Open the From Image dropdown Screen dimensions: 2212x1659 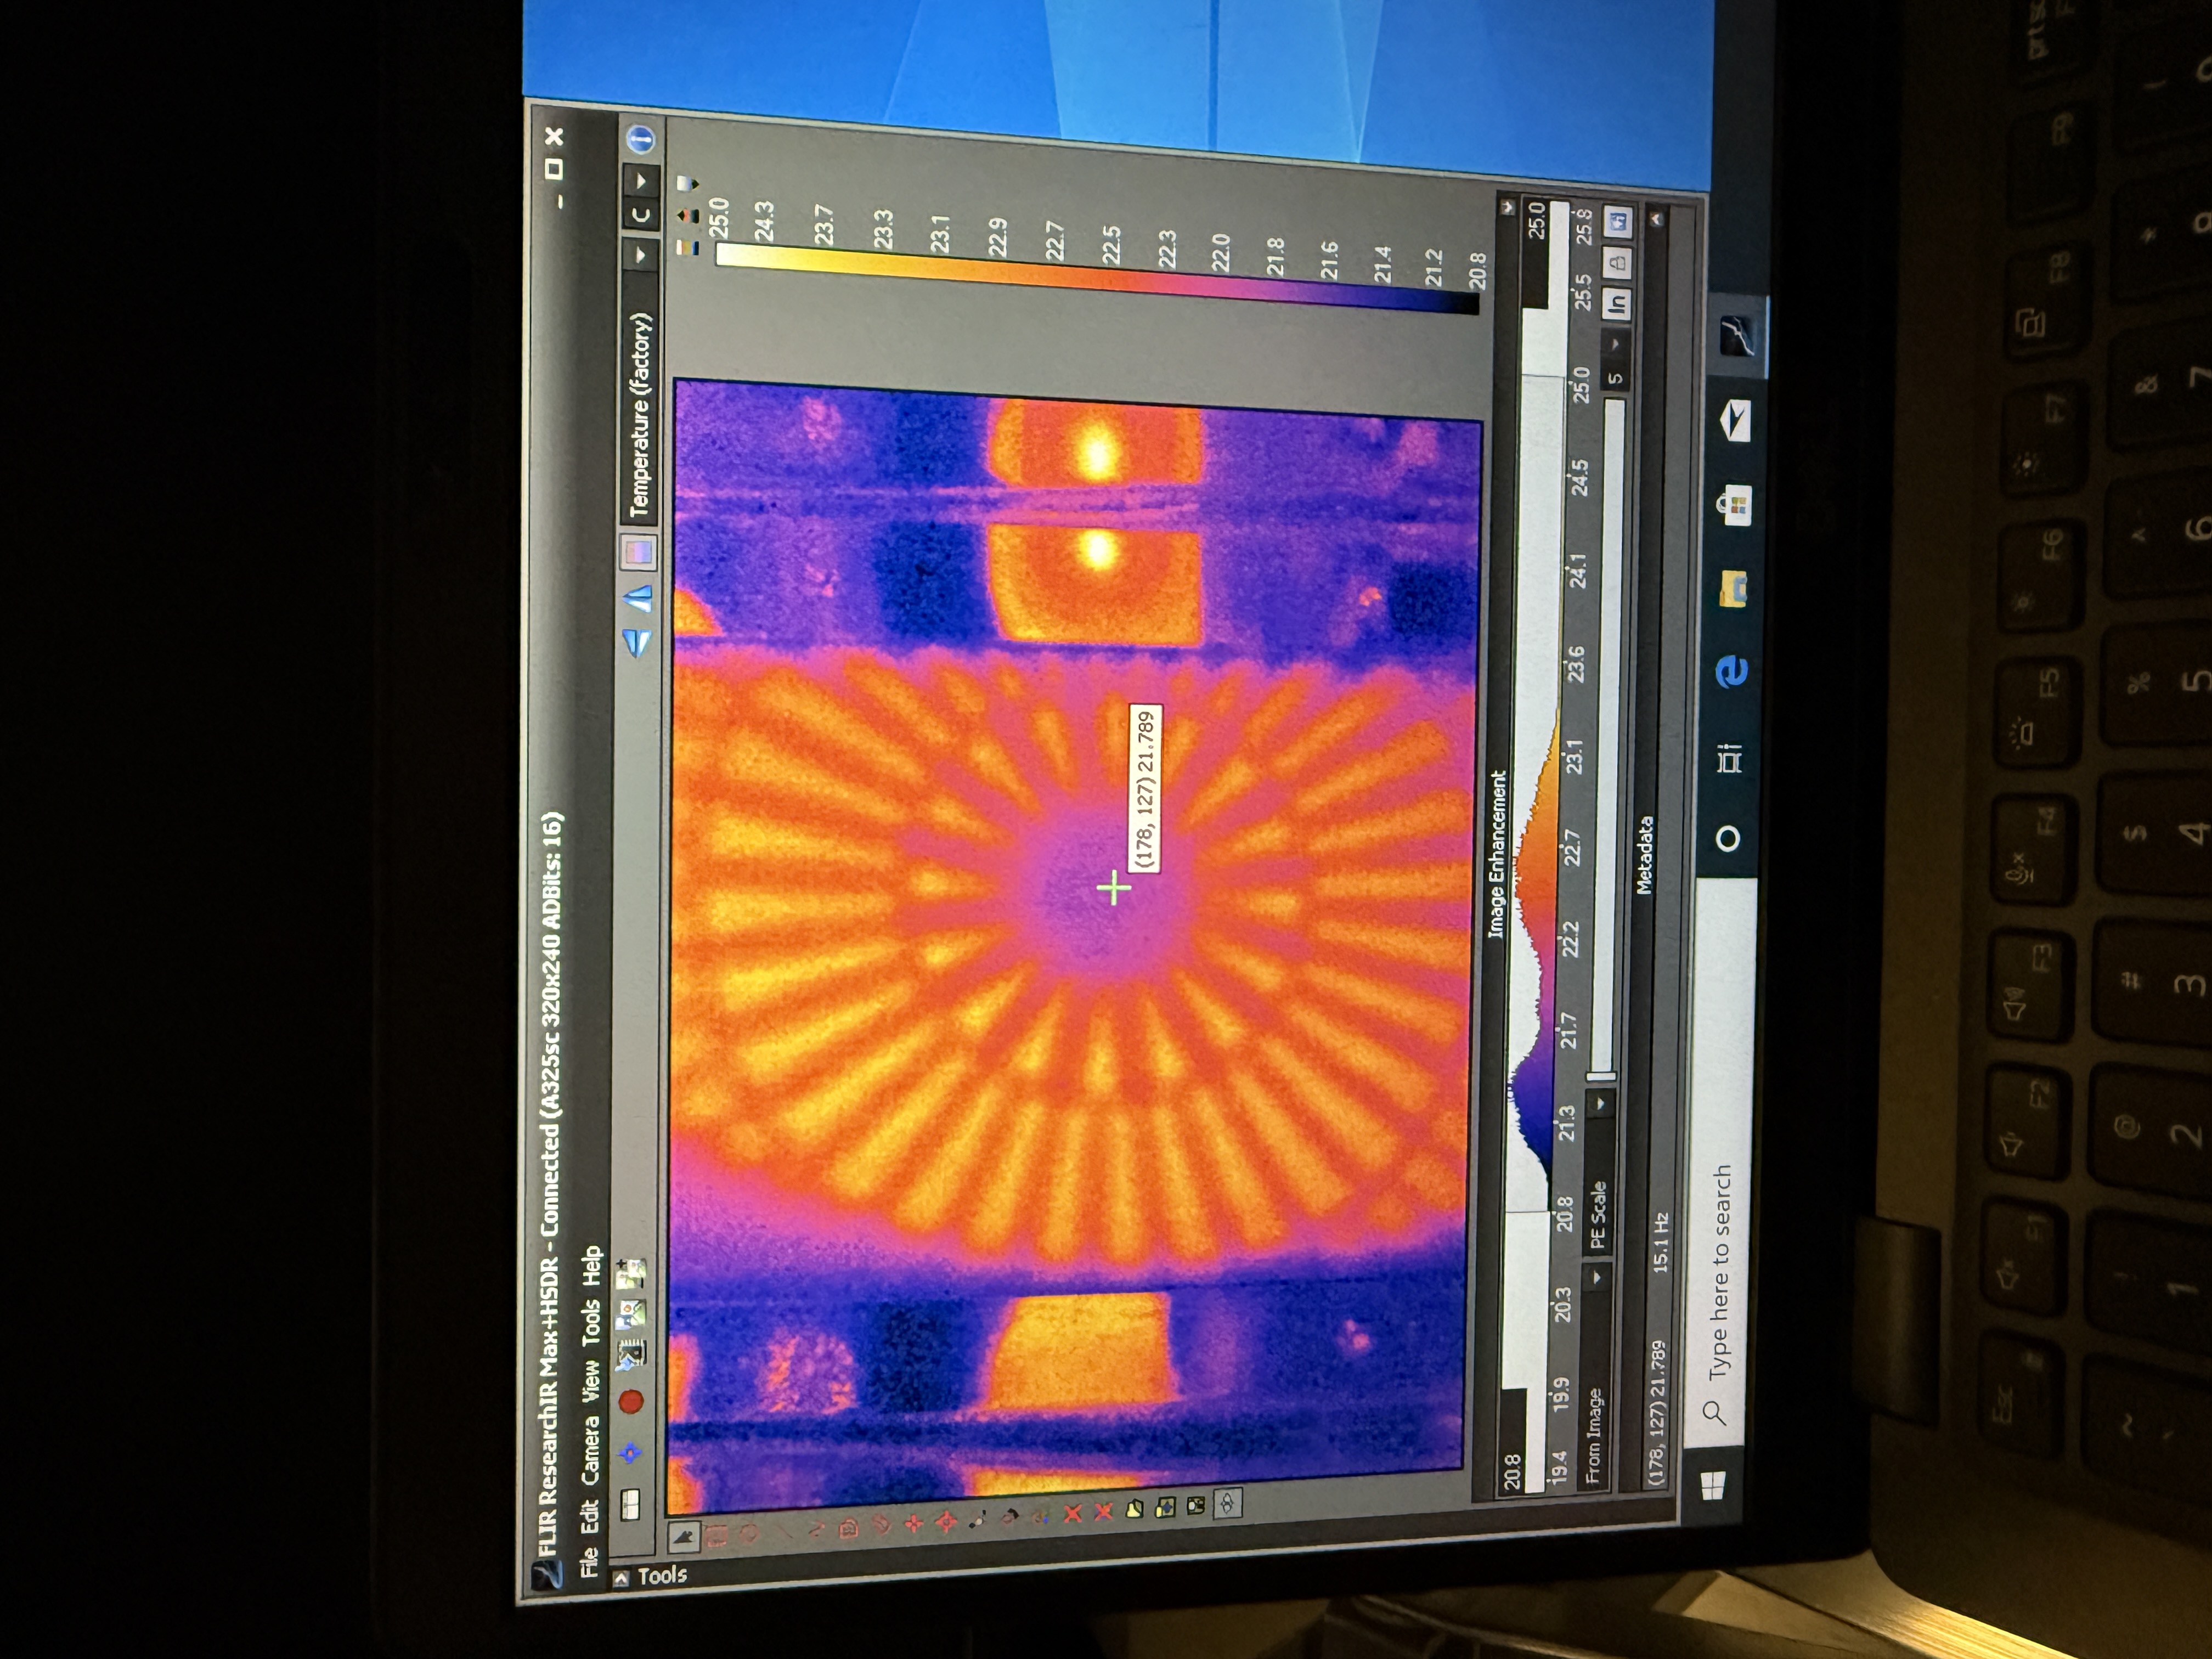point(1596,1377)
